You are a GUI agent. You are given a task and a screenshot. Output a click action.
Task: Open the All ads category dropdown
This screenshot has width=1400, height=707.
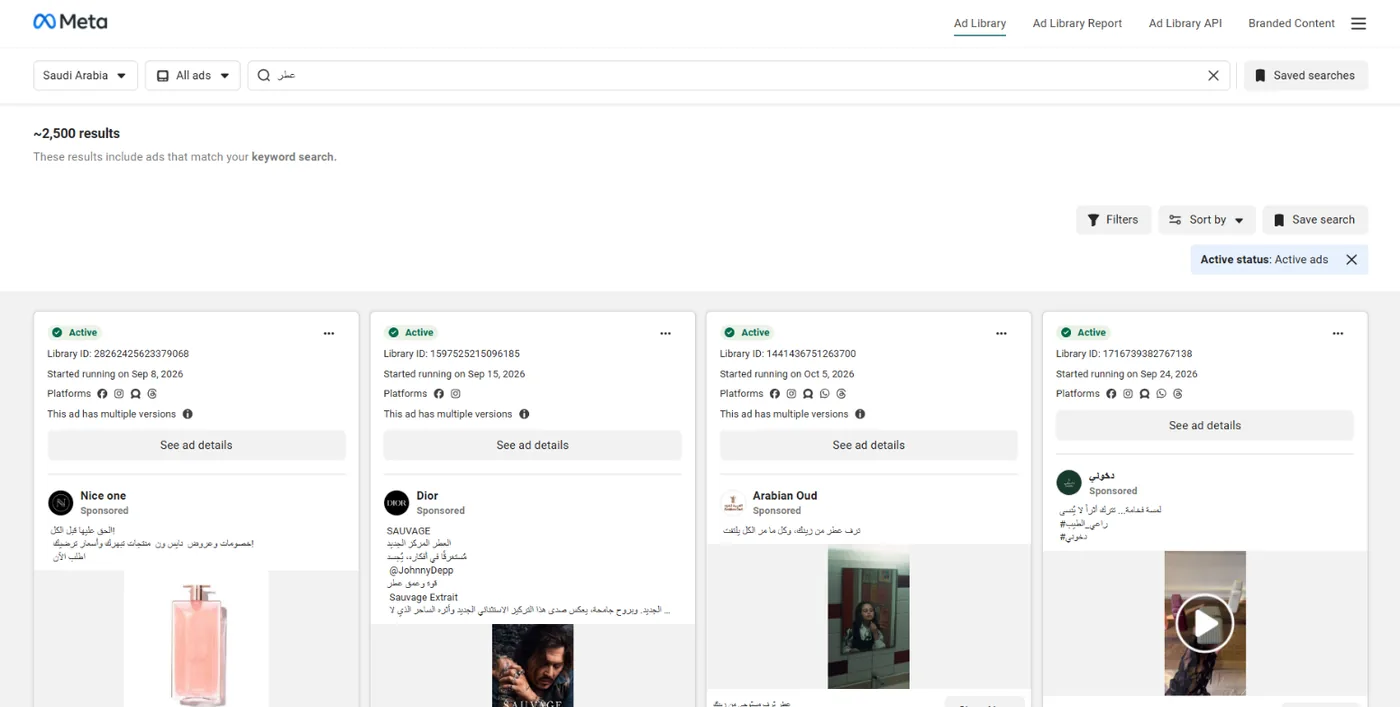point(193,75)
